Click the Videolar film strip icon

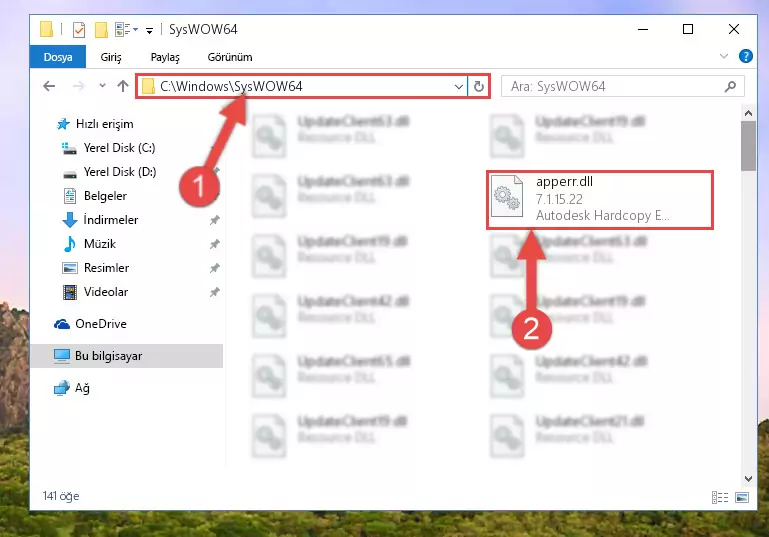(70, 292)
